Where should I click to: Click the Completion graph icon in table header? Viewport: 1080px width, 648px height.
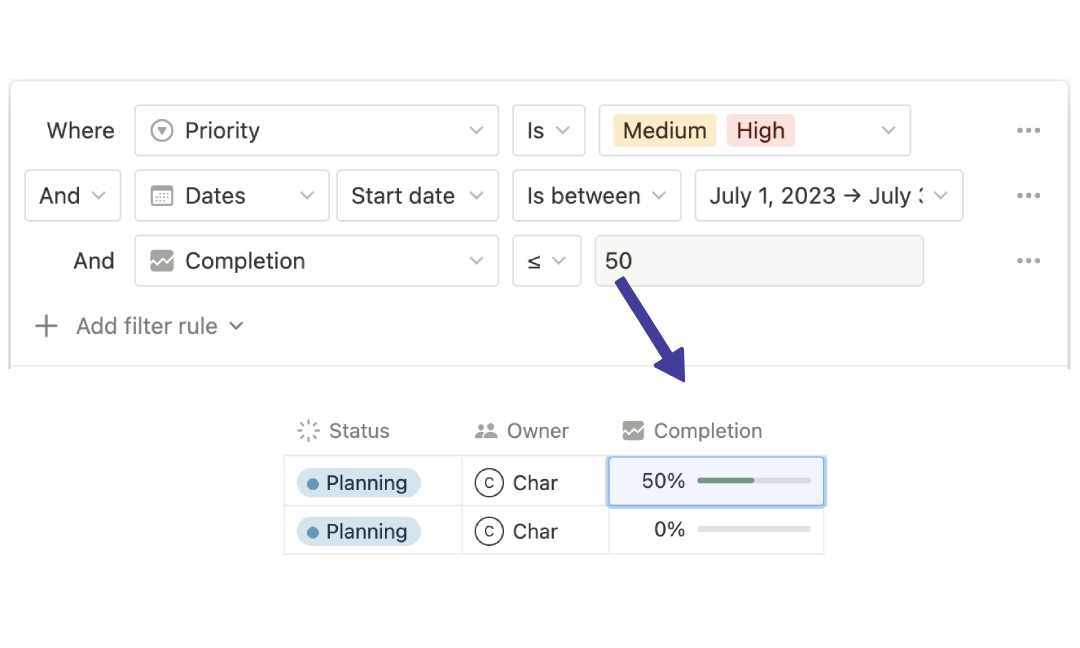(x=631, y=430)
